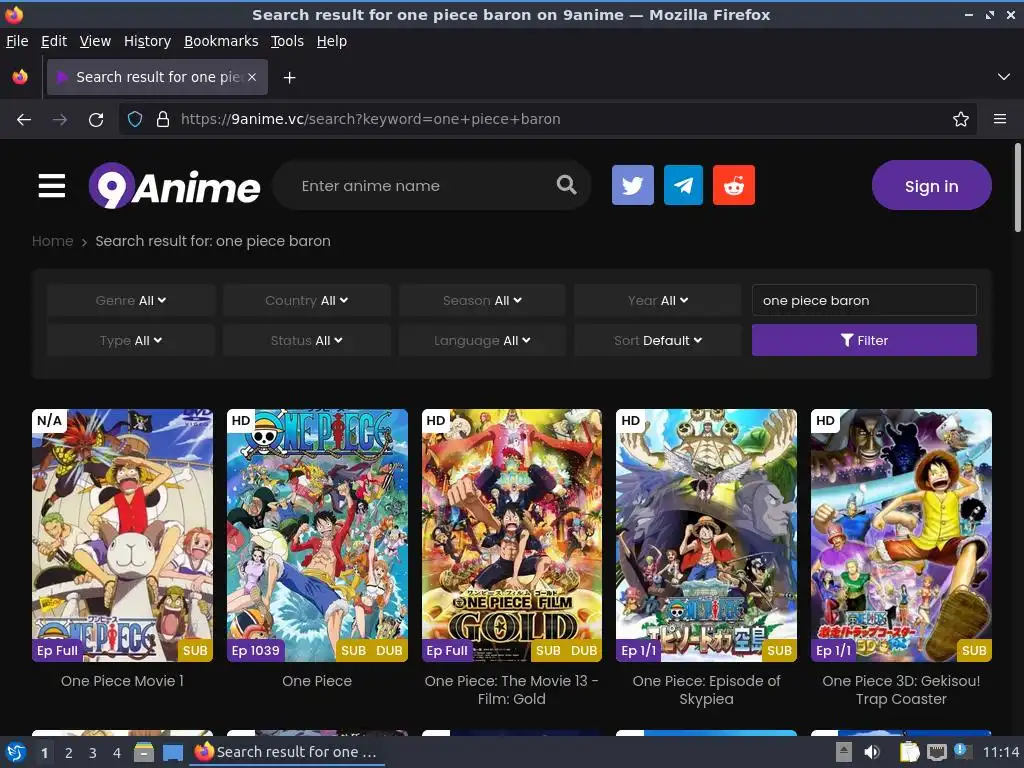Viewport: 1024px width, 768px height.
Task: Open the Firefox application menu
Action: coord(1000,120)
